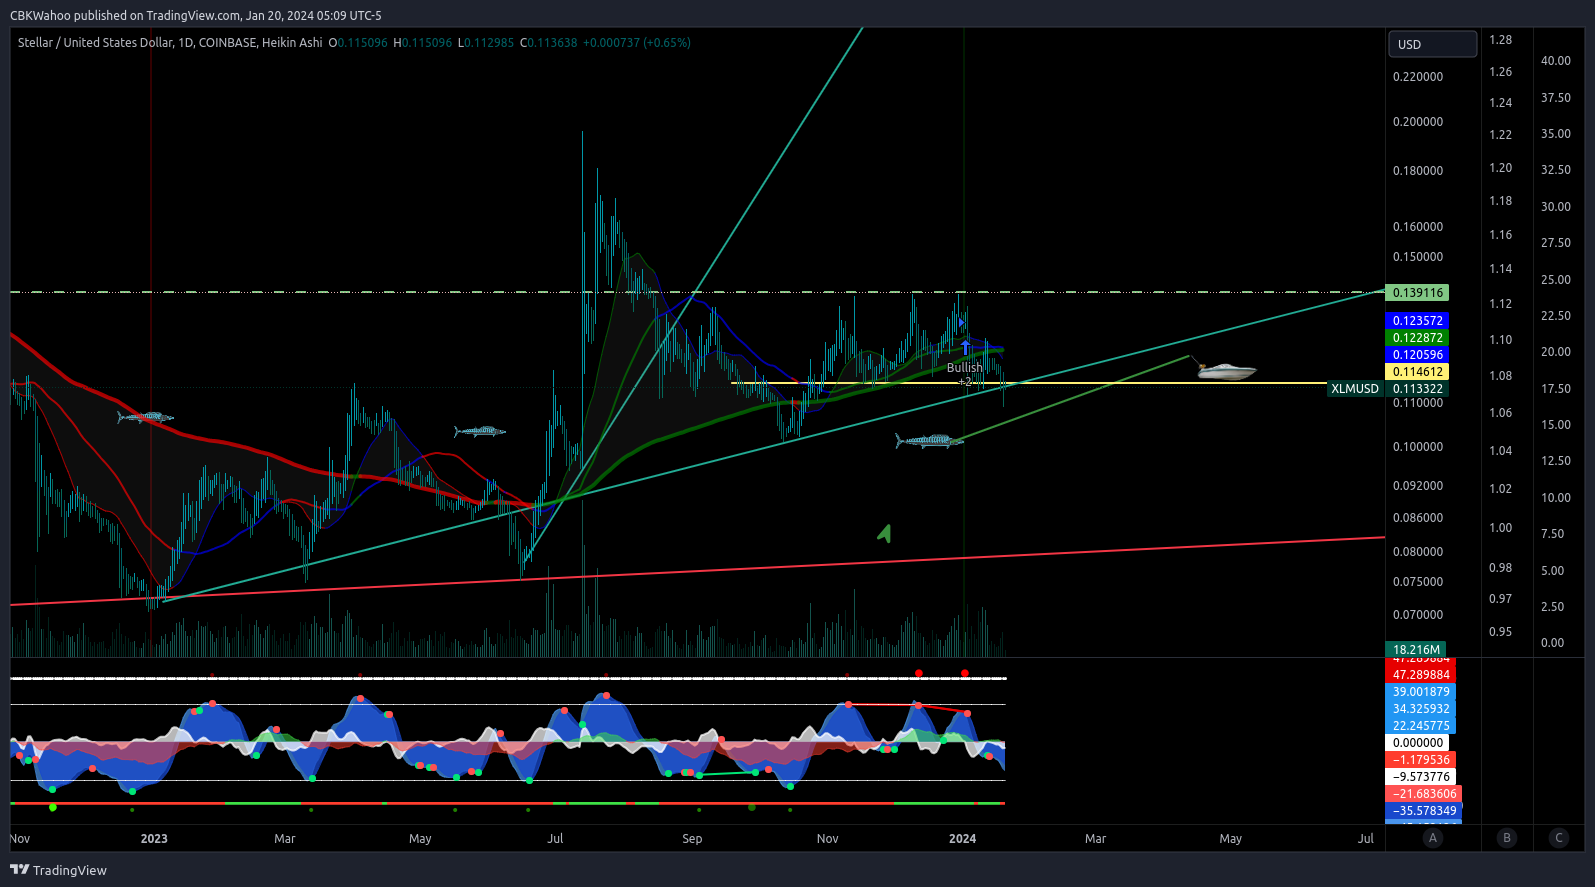The image size is (1595, 887).
Task: Select the shark emoji beside the 2023 red vertical line
Action: click(x=145, y=417)
